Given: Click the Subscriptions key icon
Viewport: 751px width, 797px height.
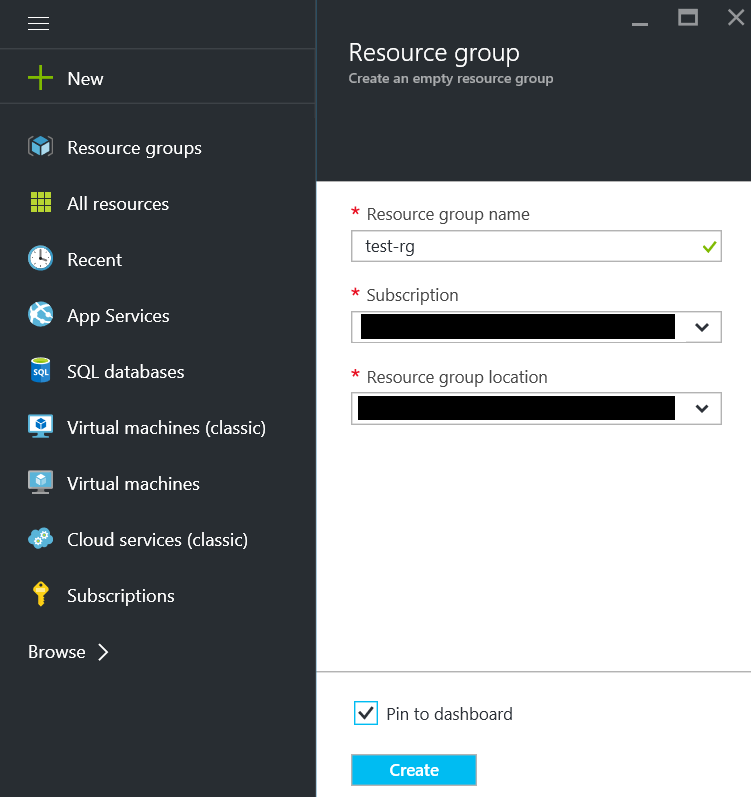Looking at the screenshot, I should (41, 594).
